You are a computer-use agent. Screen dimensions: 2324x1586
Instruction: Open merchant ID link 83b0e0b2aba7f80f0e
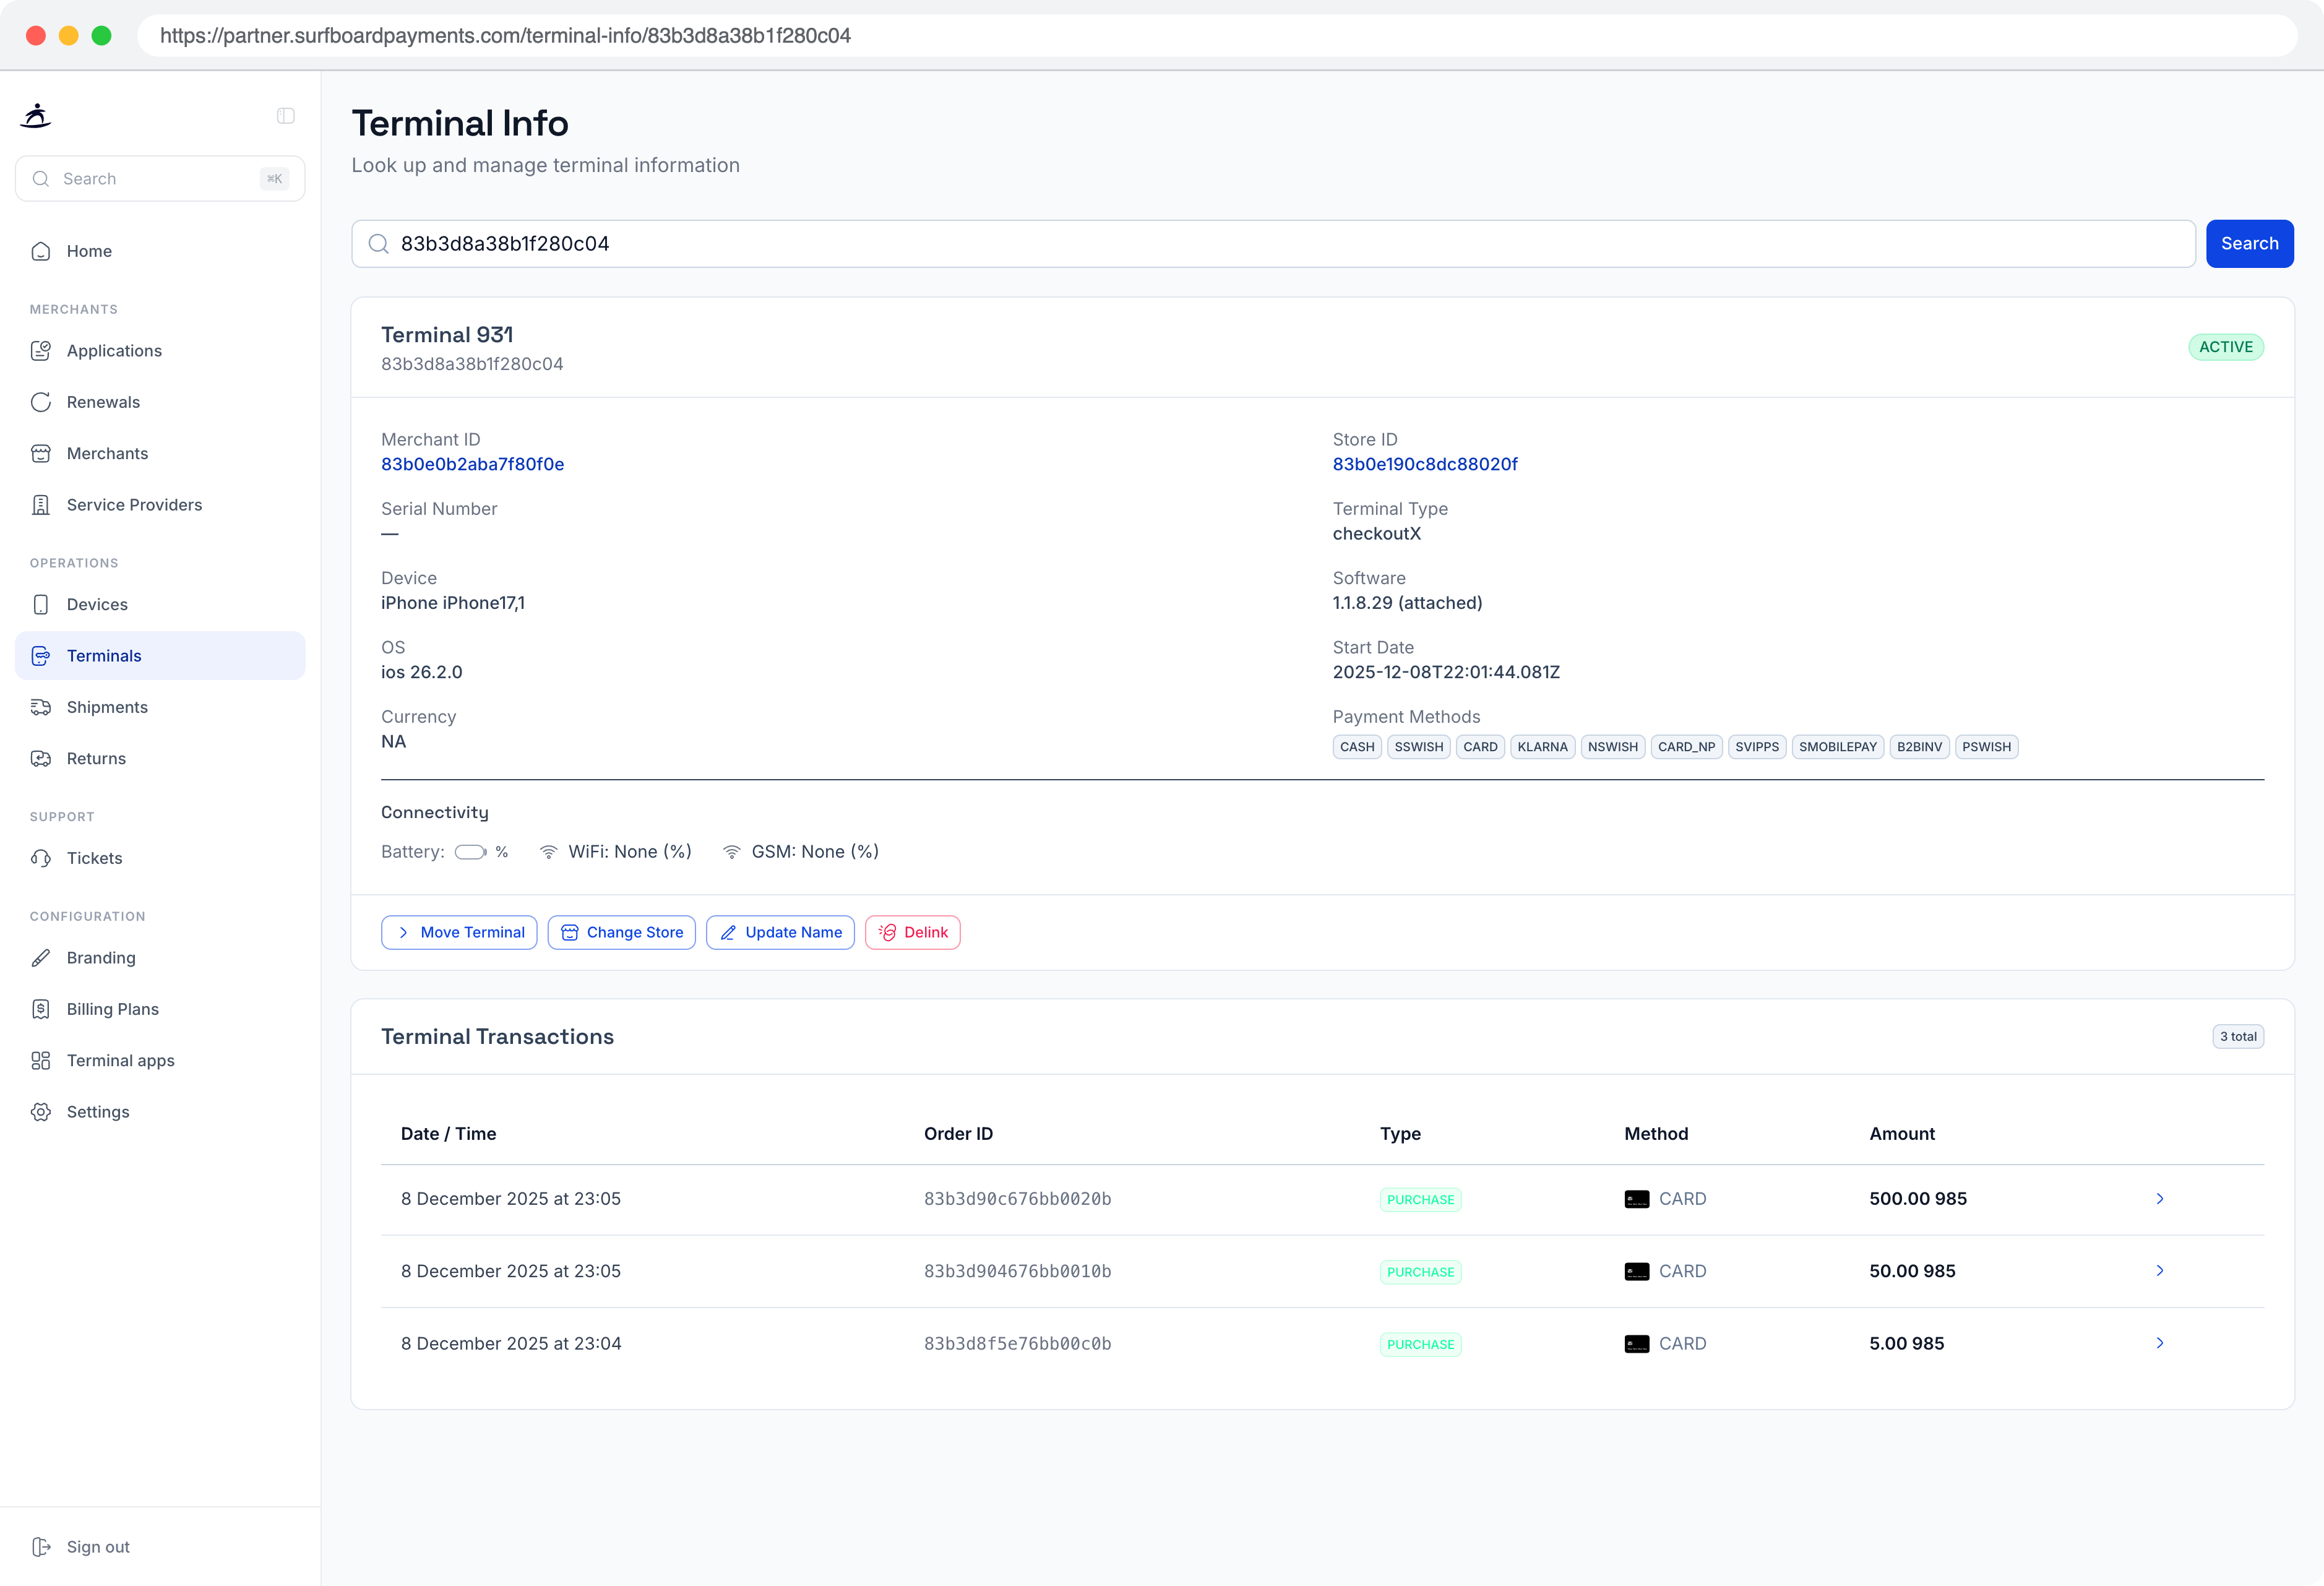(x=472, y=464)
